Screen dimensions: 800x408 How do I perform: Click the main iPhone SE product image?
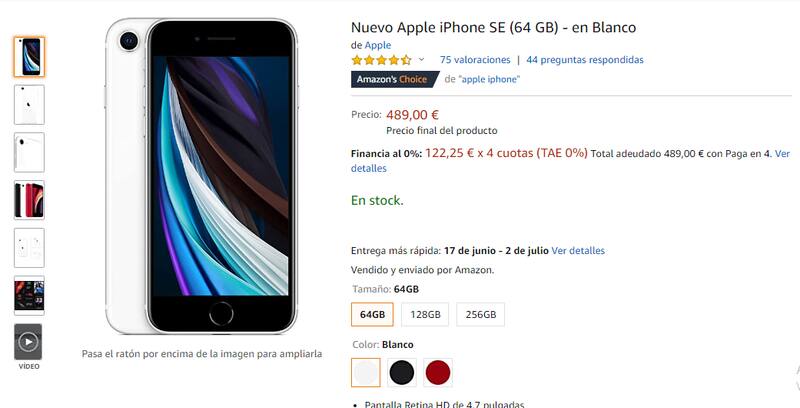(202, 176)
